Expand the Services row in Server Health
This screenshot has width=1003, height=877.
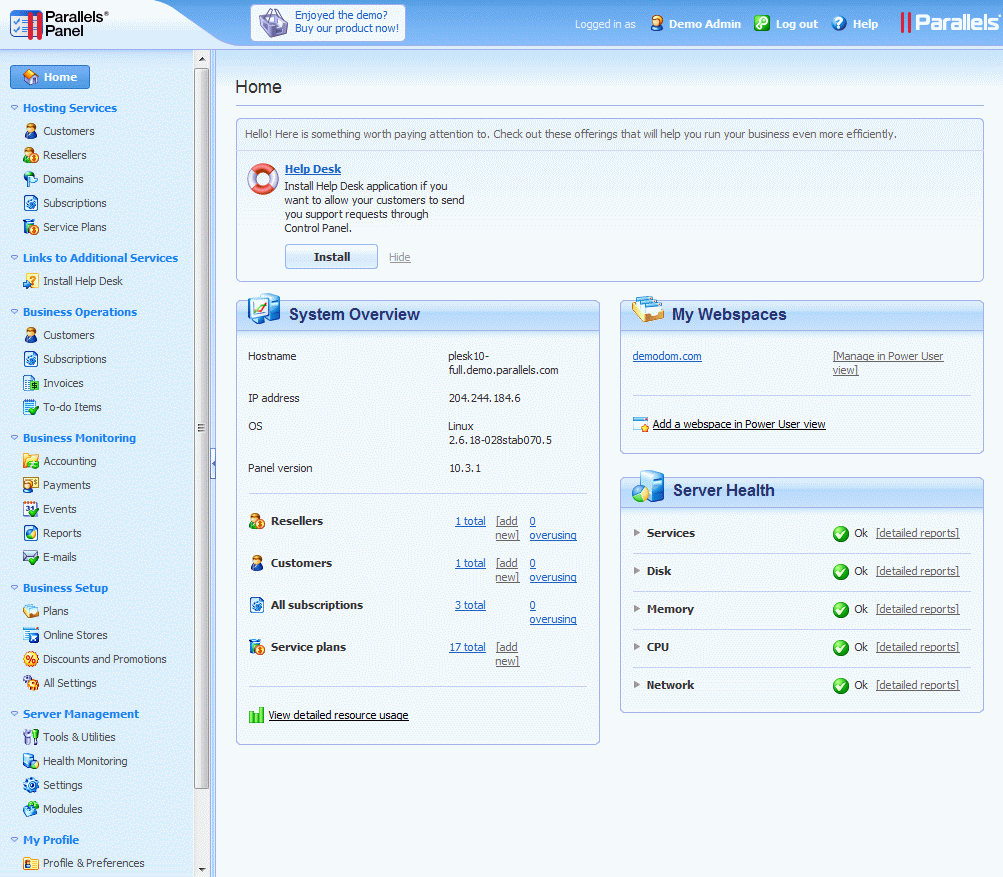pos(637,533)
